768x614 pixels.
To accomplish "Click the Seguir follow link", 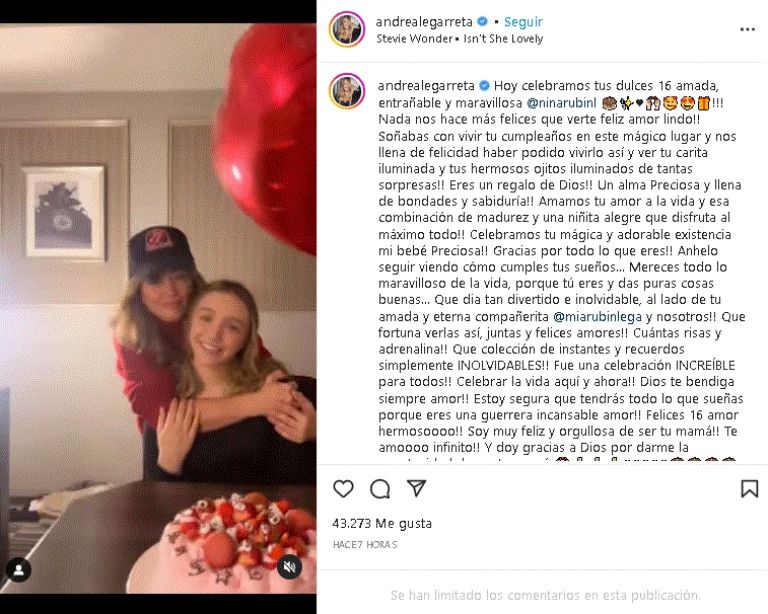I will pos(523,22).
